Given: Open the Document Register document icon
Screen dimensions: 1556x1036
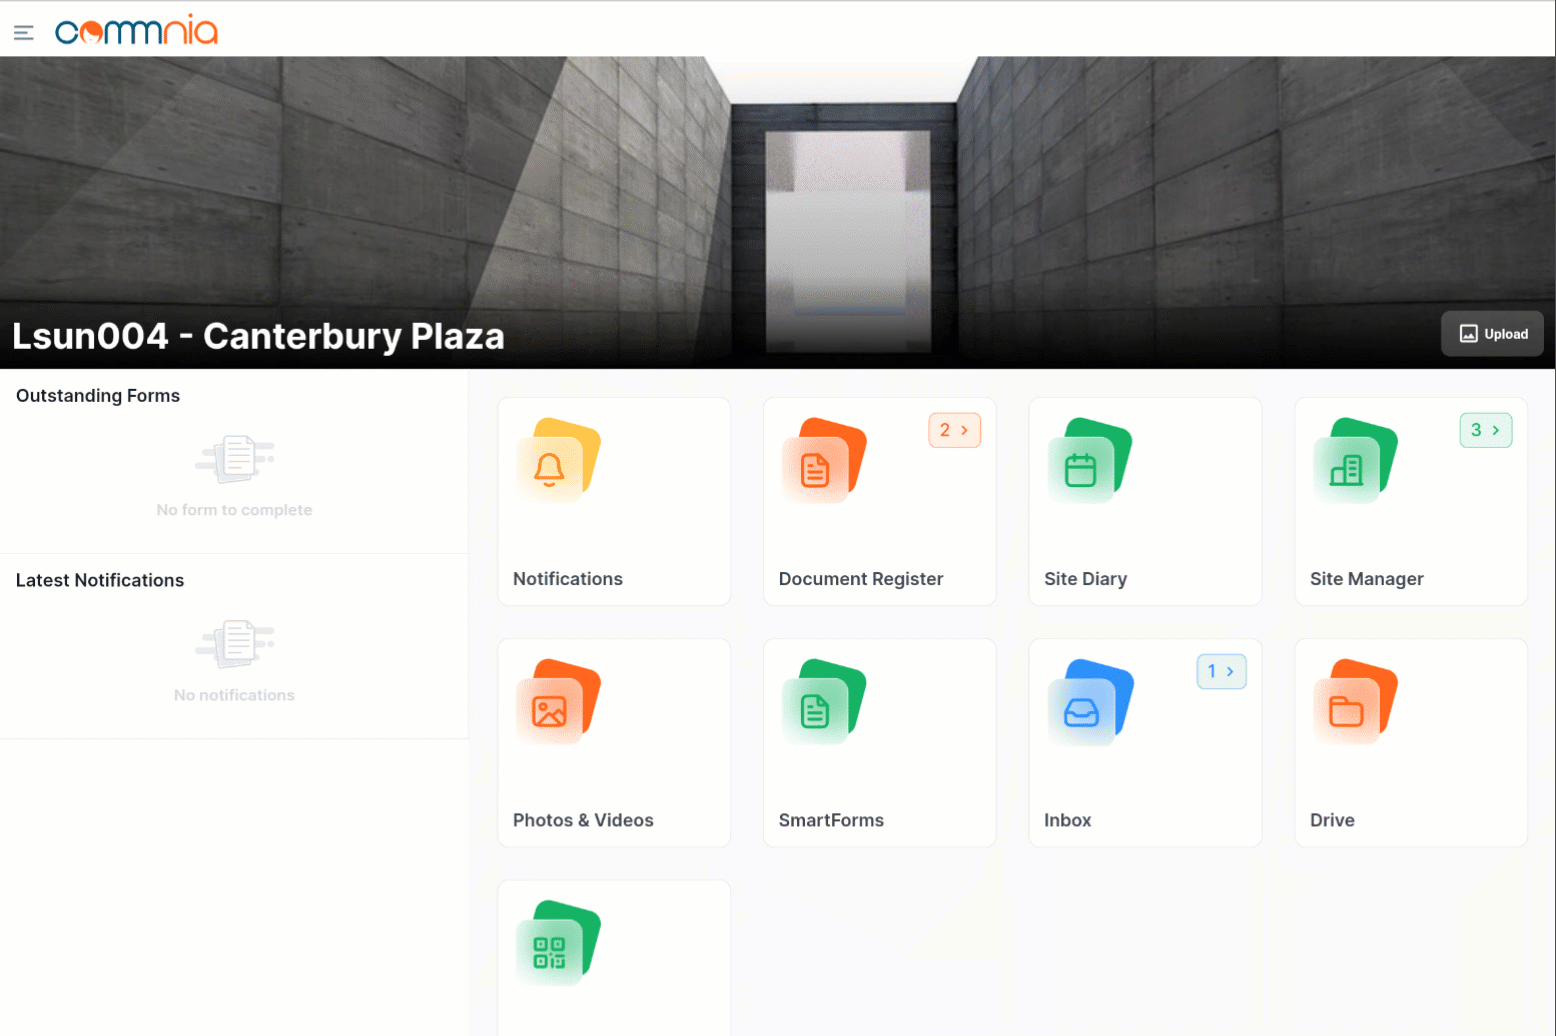Looking at the screenshot, I should click(824, 460).
